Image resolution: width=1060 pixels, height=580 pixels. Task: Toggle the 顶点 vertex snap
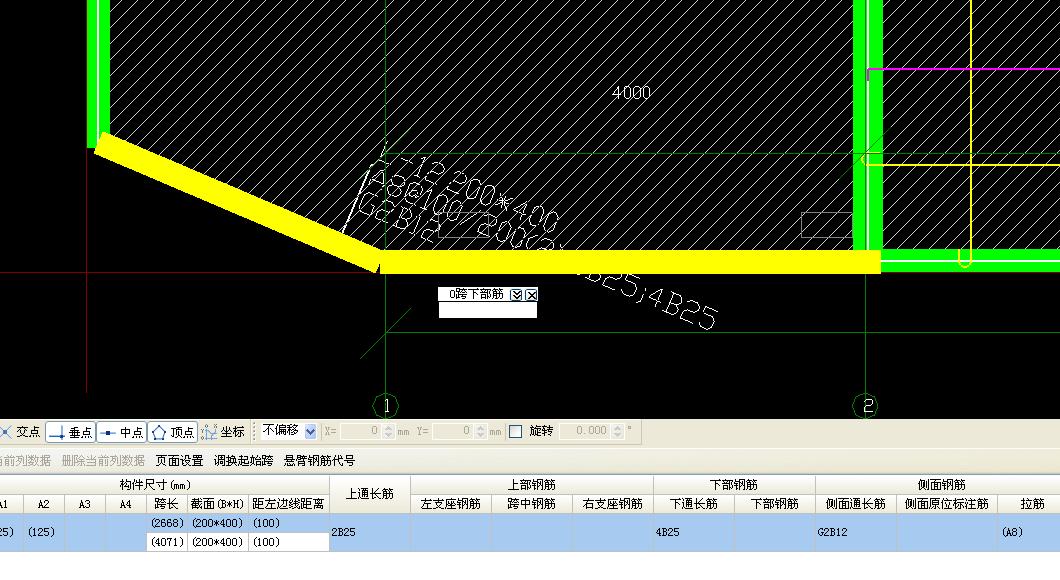click(172, 431)
